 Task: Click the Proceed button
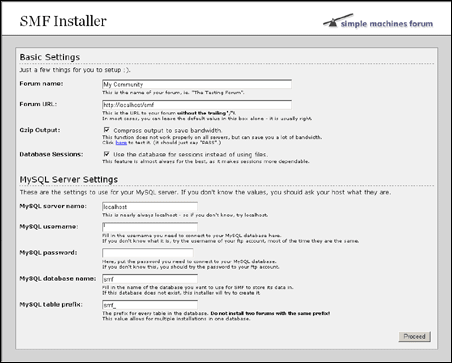pyautogui.click(x=414, y=337)
